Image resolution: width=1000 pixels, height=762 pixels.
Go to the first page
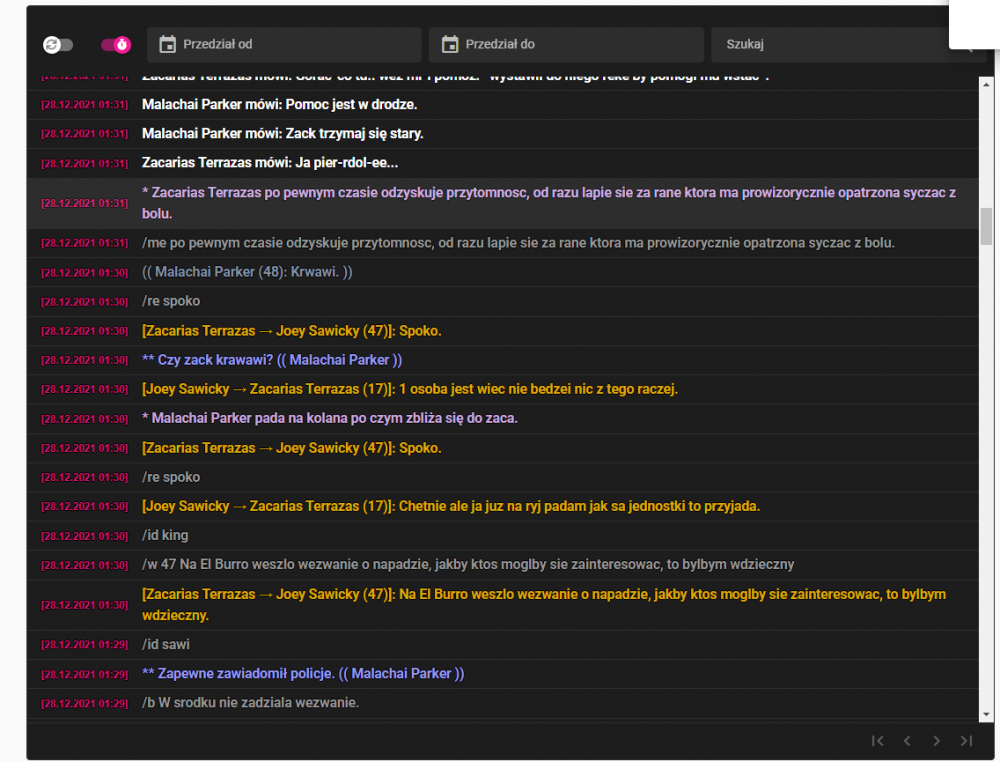pos(878,741)
